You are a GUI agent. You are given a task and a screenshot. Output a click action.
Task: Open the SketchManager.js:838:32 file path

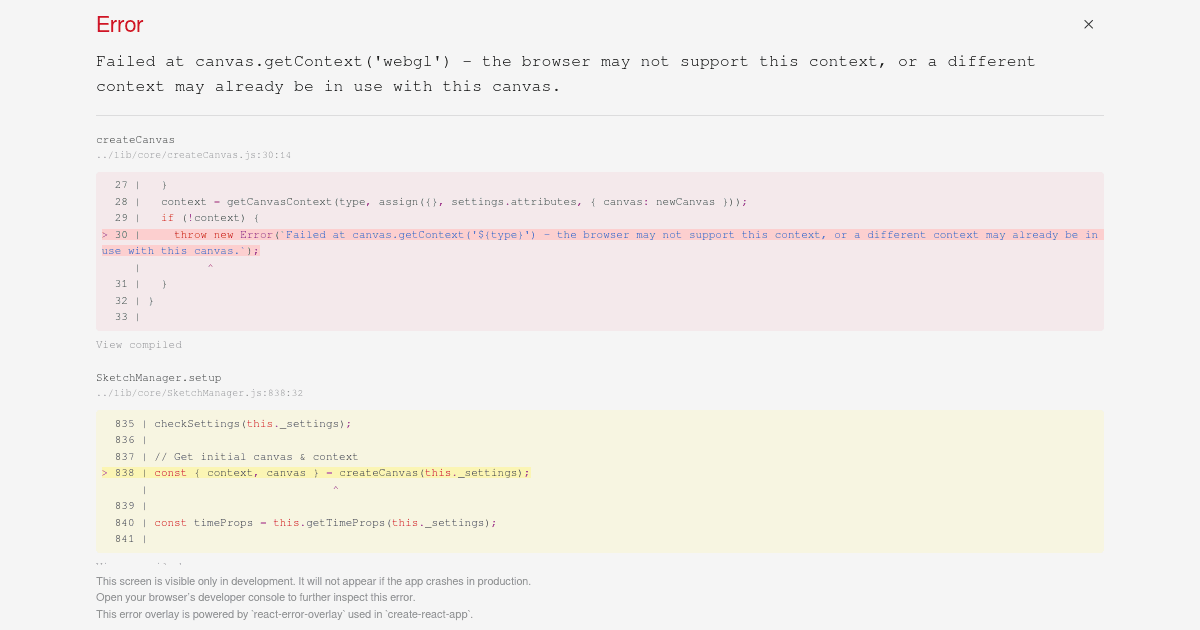click(199, 393)
